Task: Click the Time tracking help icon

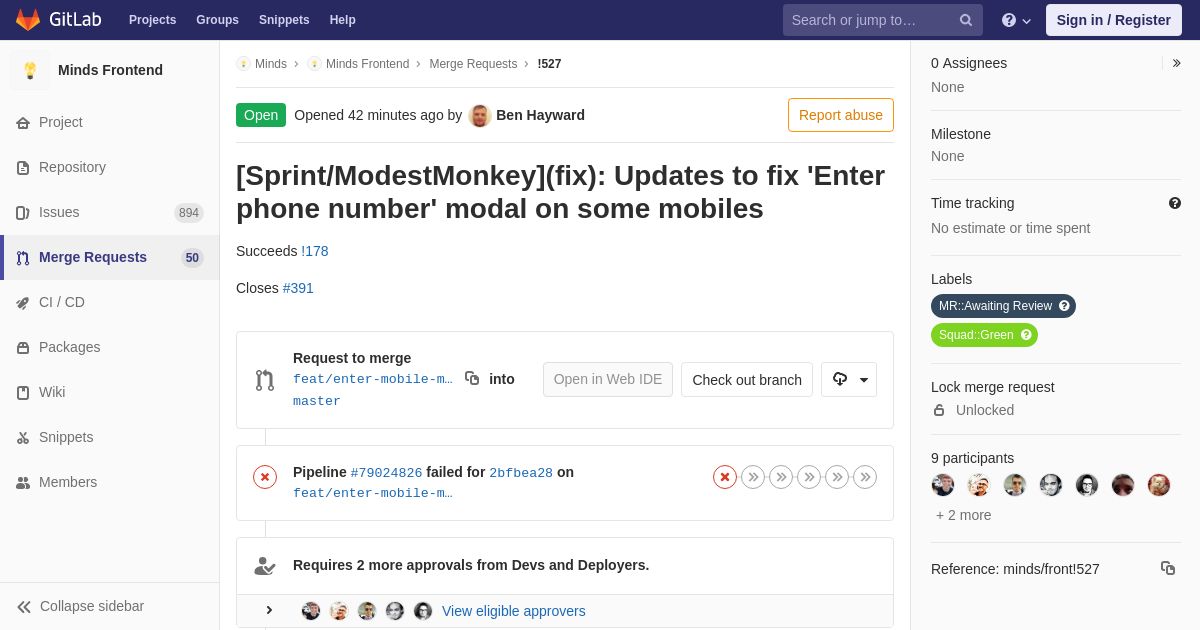Action: 1175,203
